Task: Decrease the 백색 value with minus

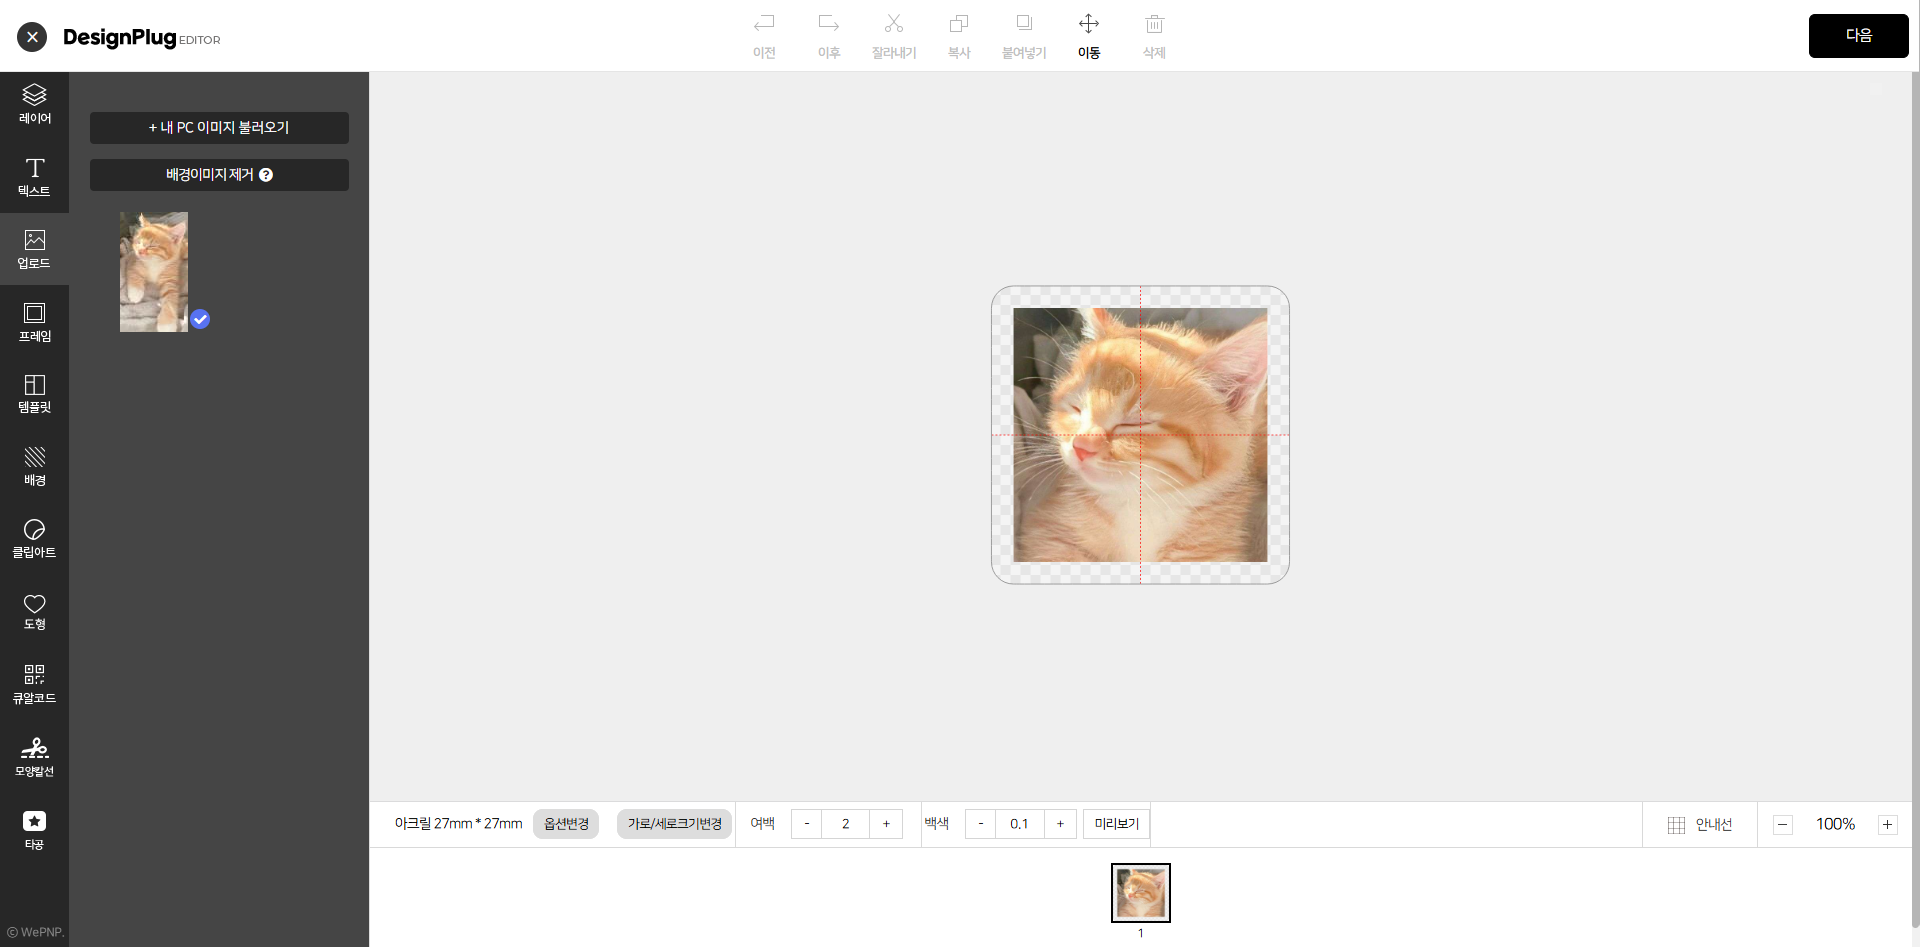Action: tap(980, 824)
